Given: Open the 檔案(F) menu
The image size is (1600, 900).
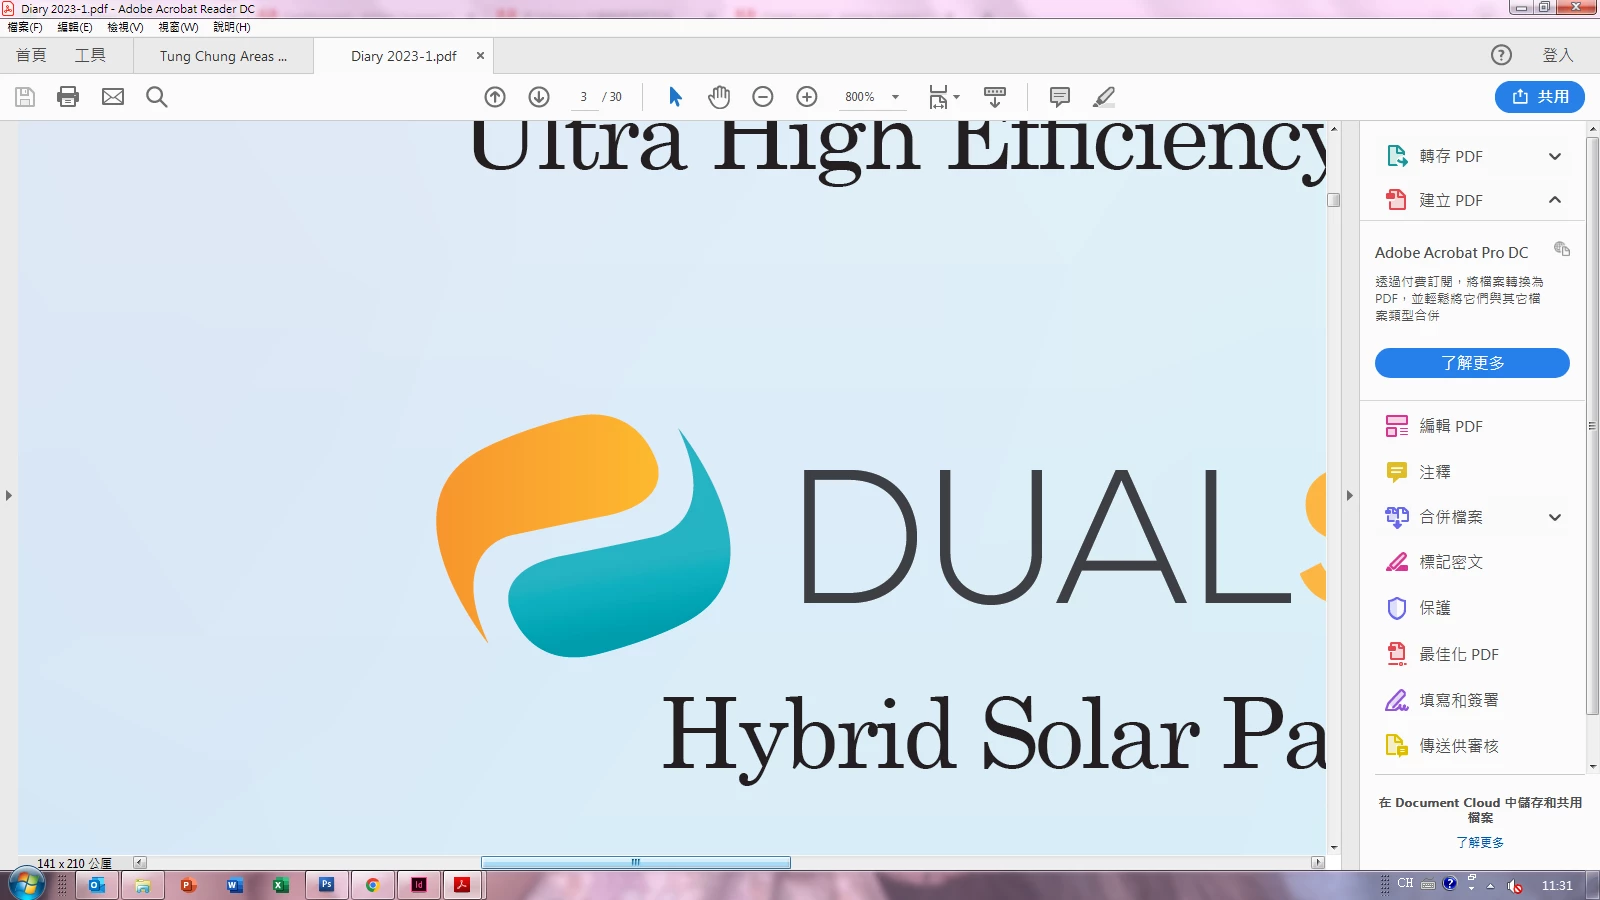Looking at the screenshot, I should click(25, 27).
